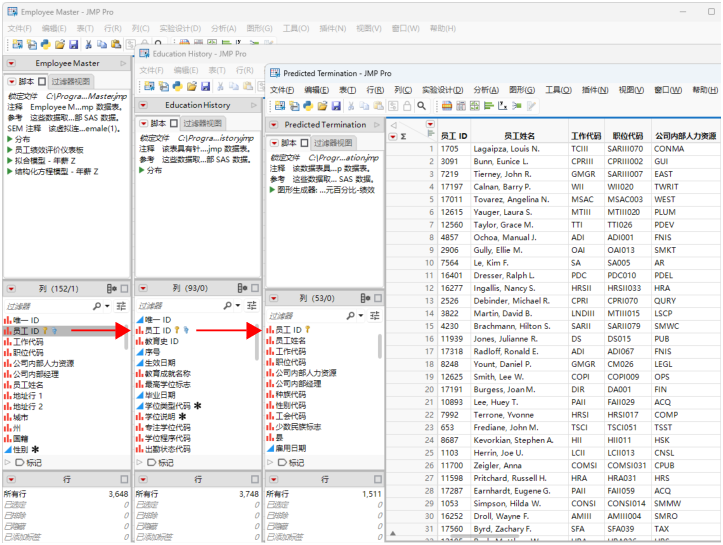Click 员工姓名 column header in data grid
723x545 pixels.
tap(519, 136)
